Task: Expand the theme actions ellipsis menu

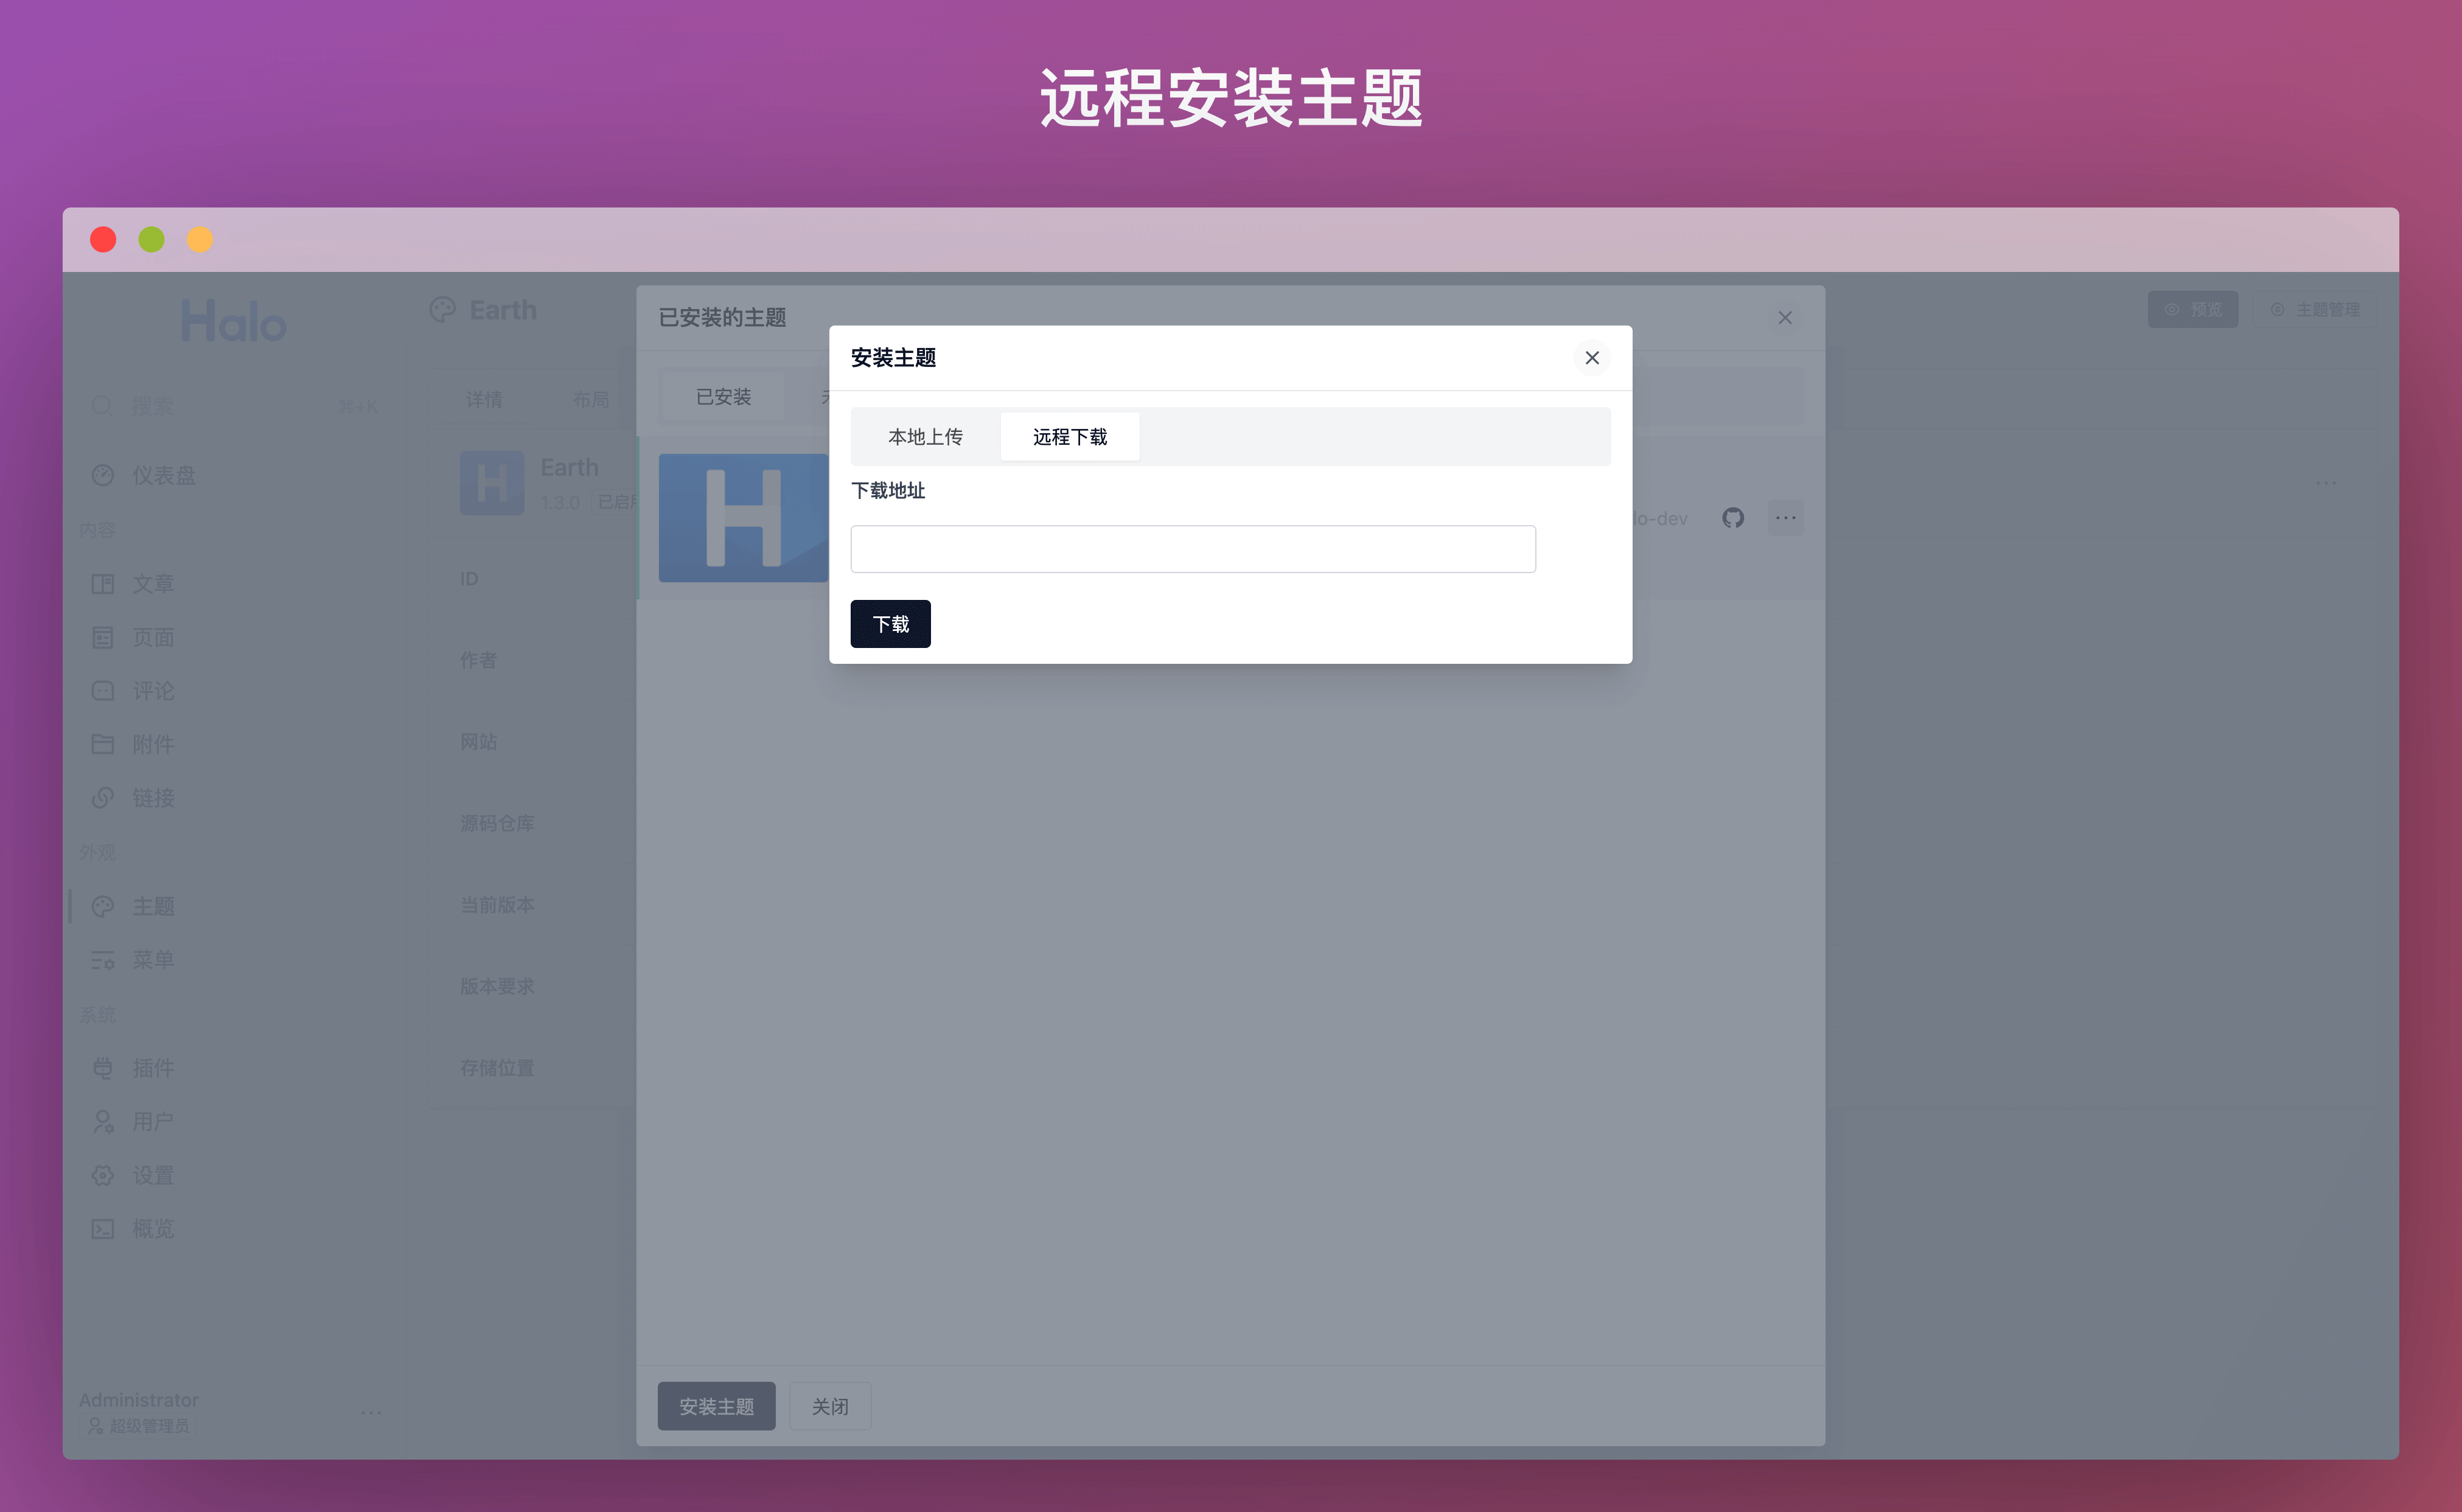Action: tap(1786, 518)
